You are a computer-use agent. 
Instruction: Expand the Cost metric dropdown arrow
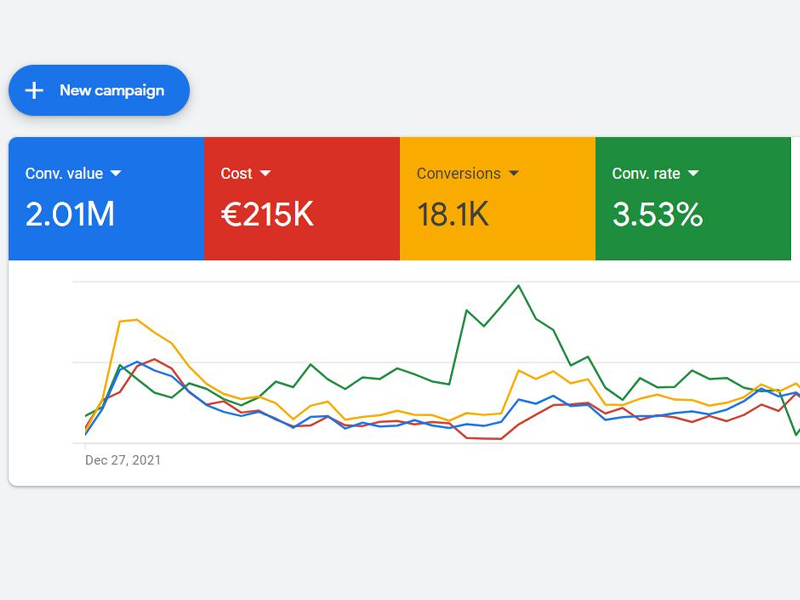[x=266, y=174]
